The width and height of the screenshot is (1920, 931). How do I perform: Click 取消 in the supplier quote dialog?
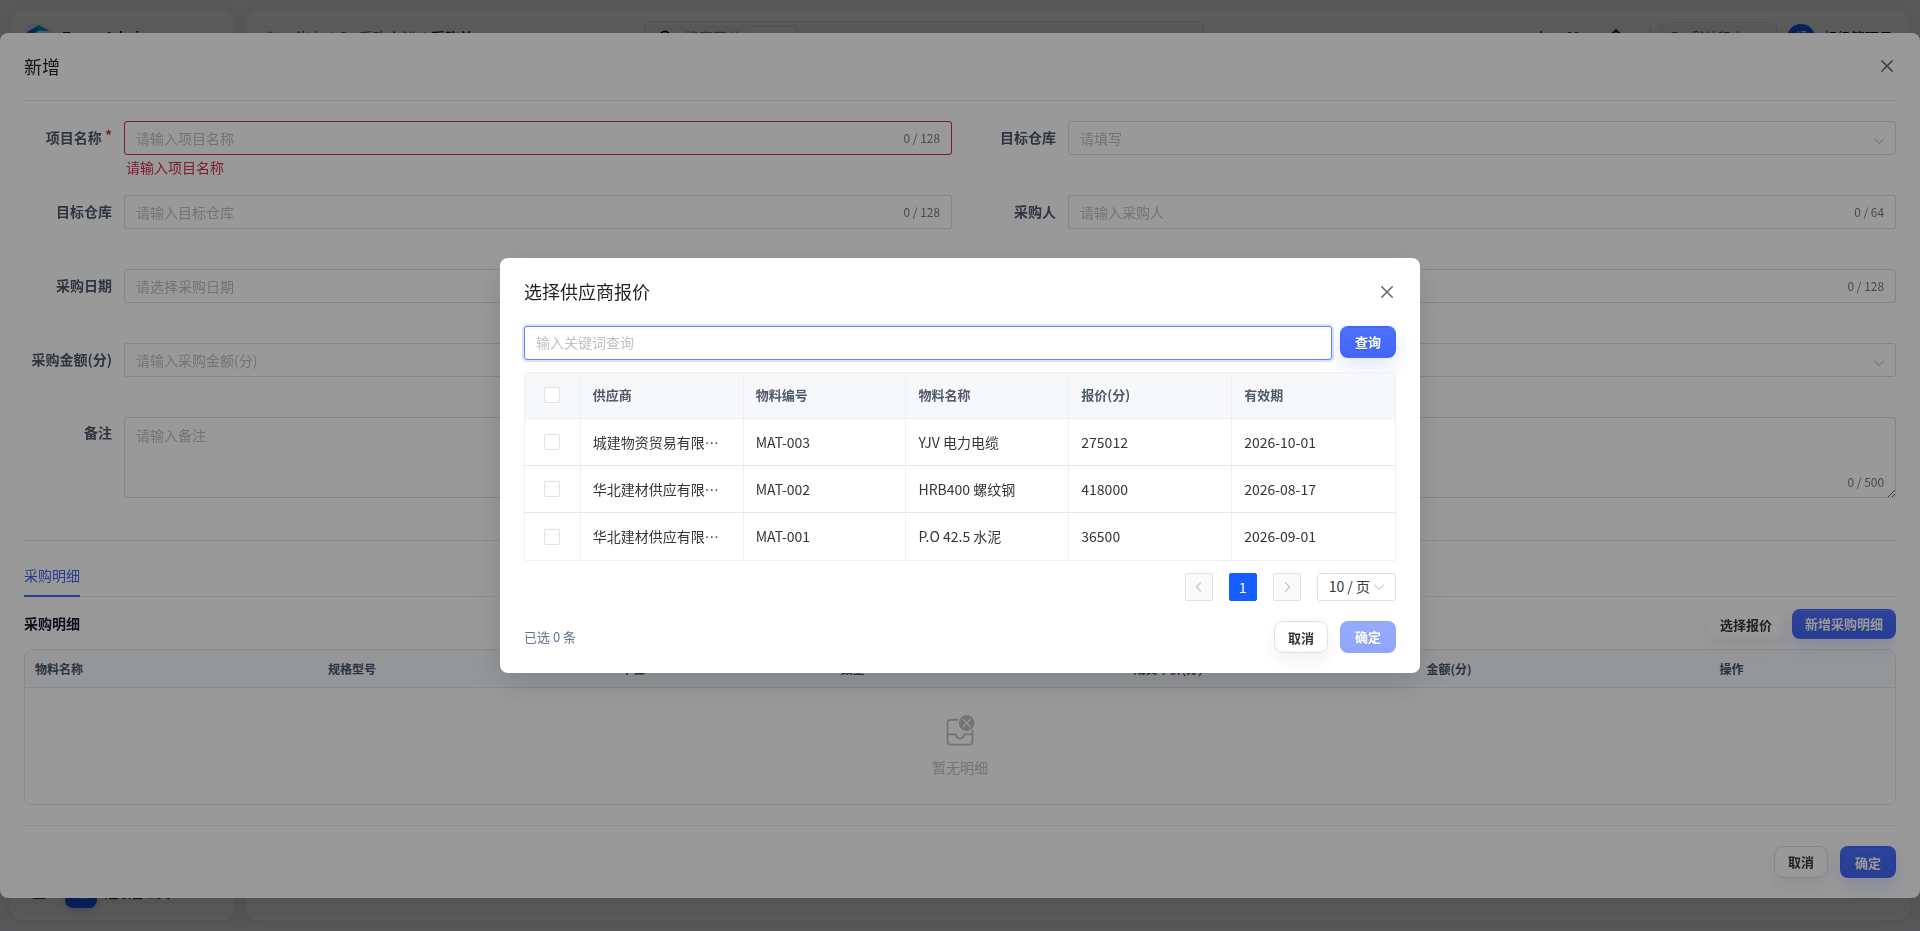(1300, 638)
